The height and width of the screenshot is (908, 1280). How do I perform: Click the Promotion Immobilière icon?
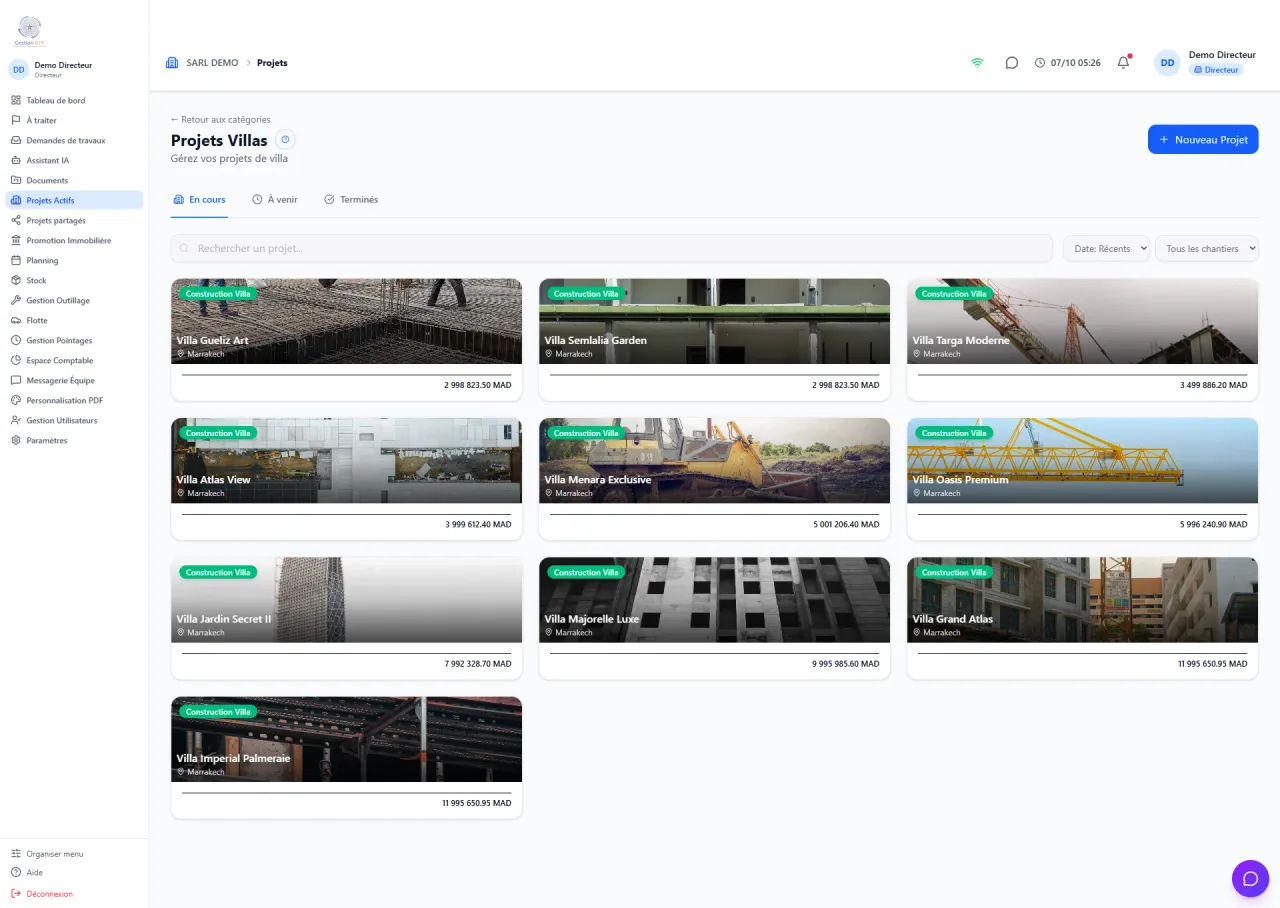pyautogui.click(x=16, y=240)
